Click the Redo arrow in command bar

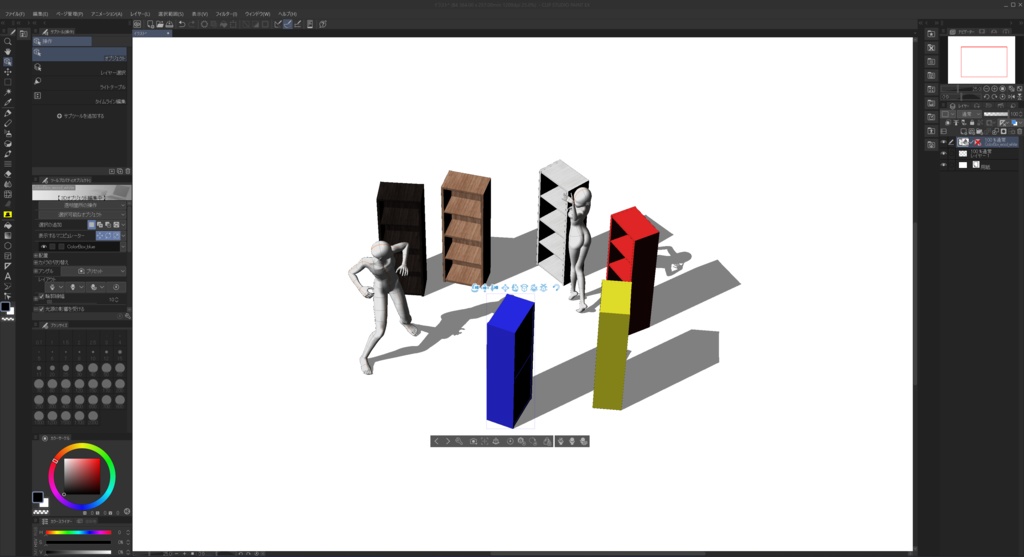click(191, 24)
